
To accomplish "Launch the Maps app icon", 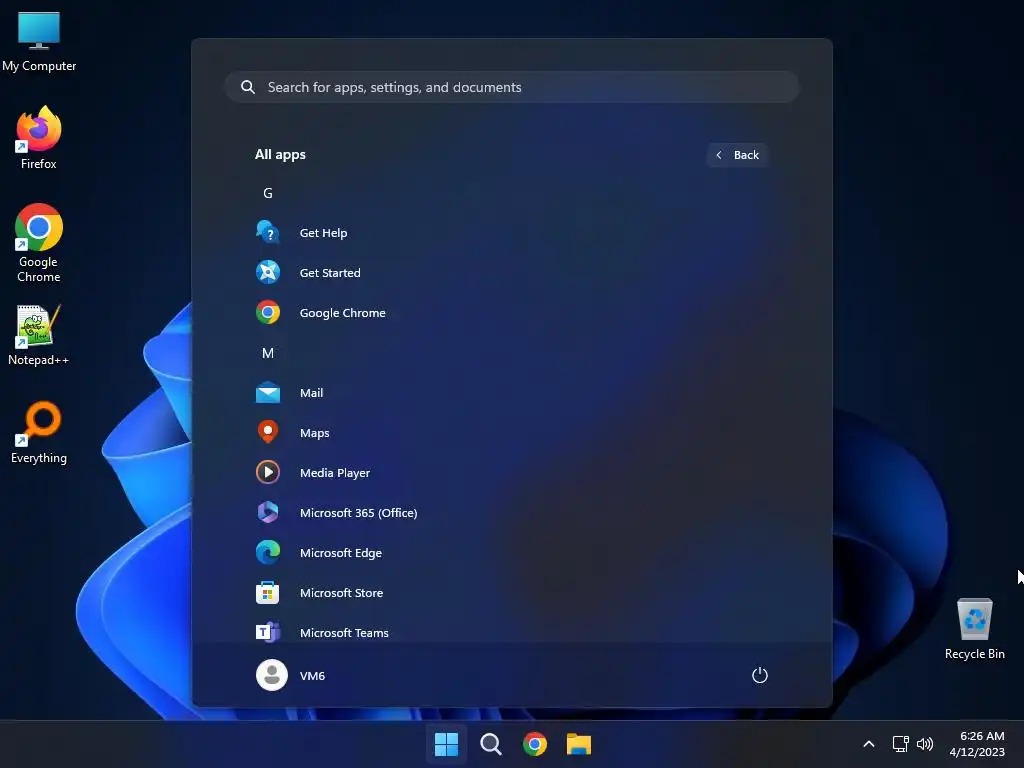I will tap(268, 433).
